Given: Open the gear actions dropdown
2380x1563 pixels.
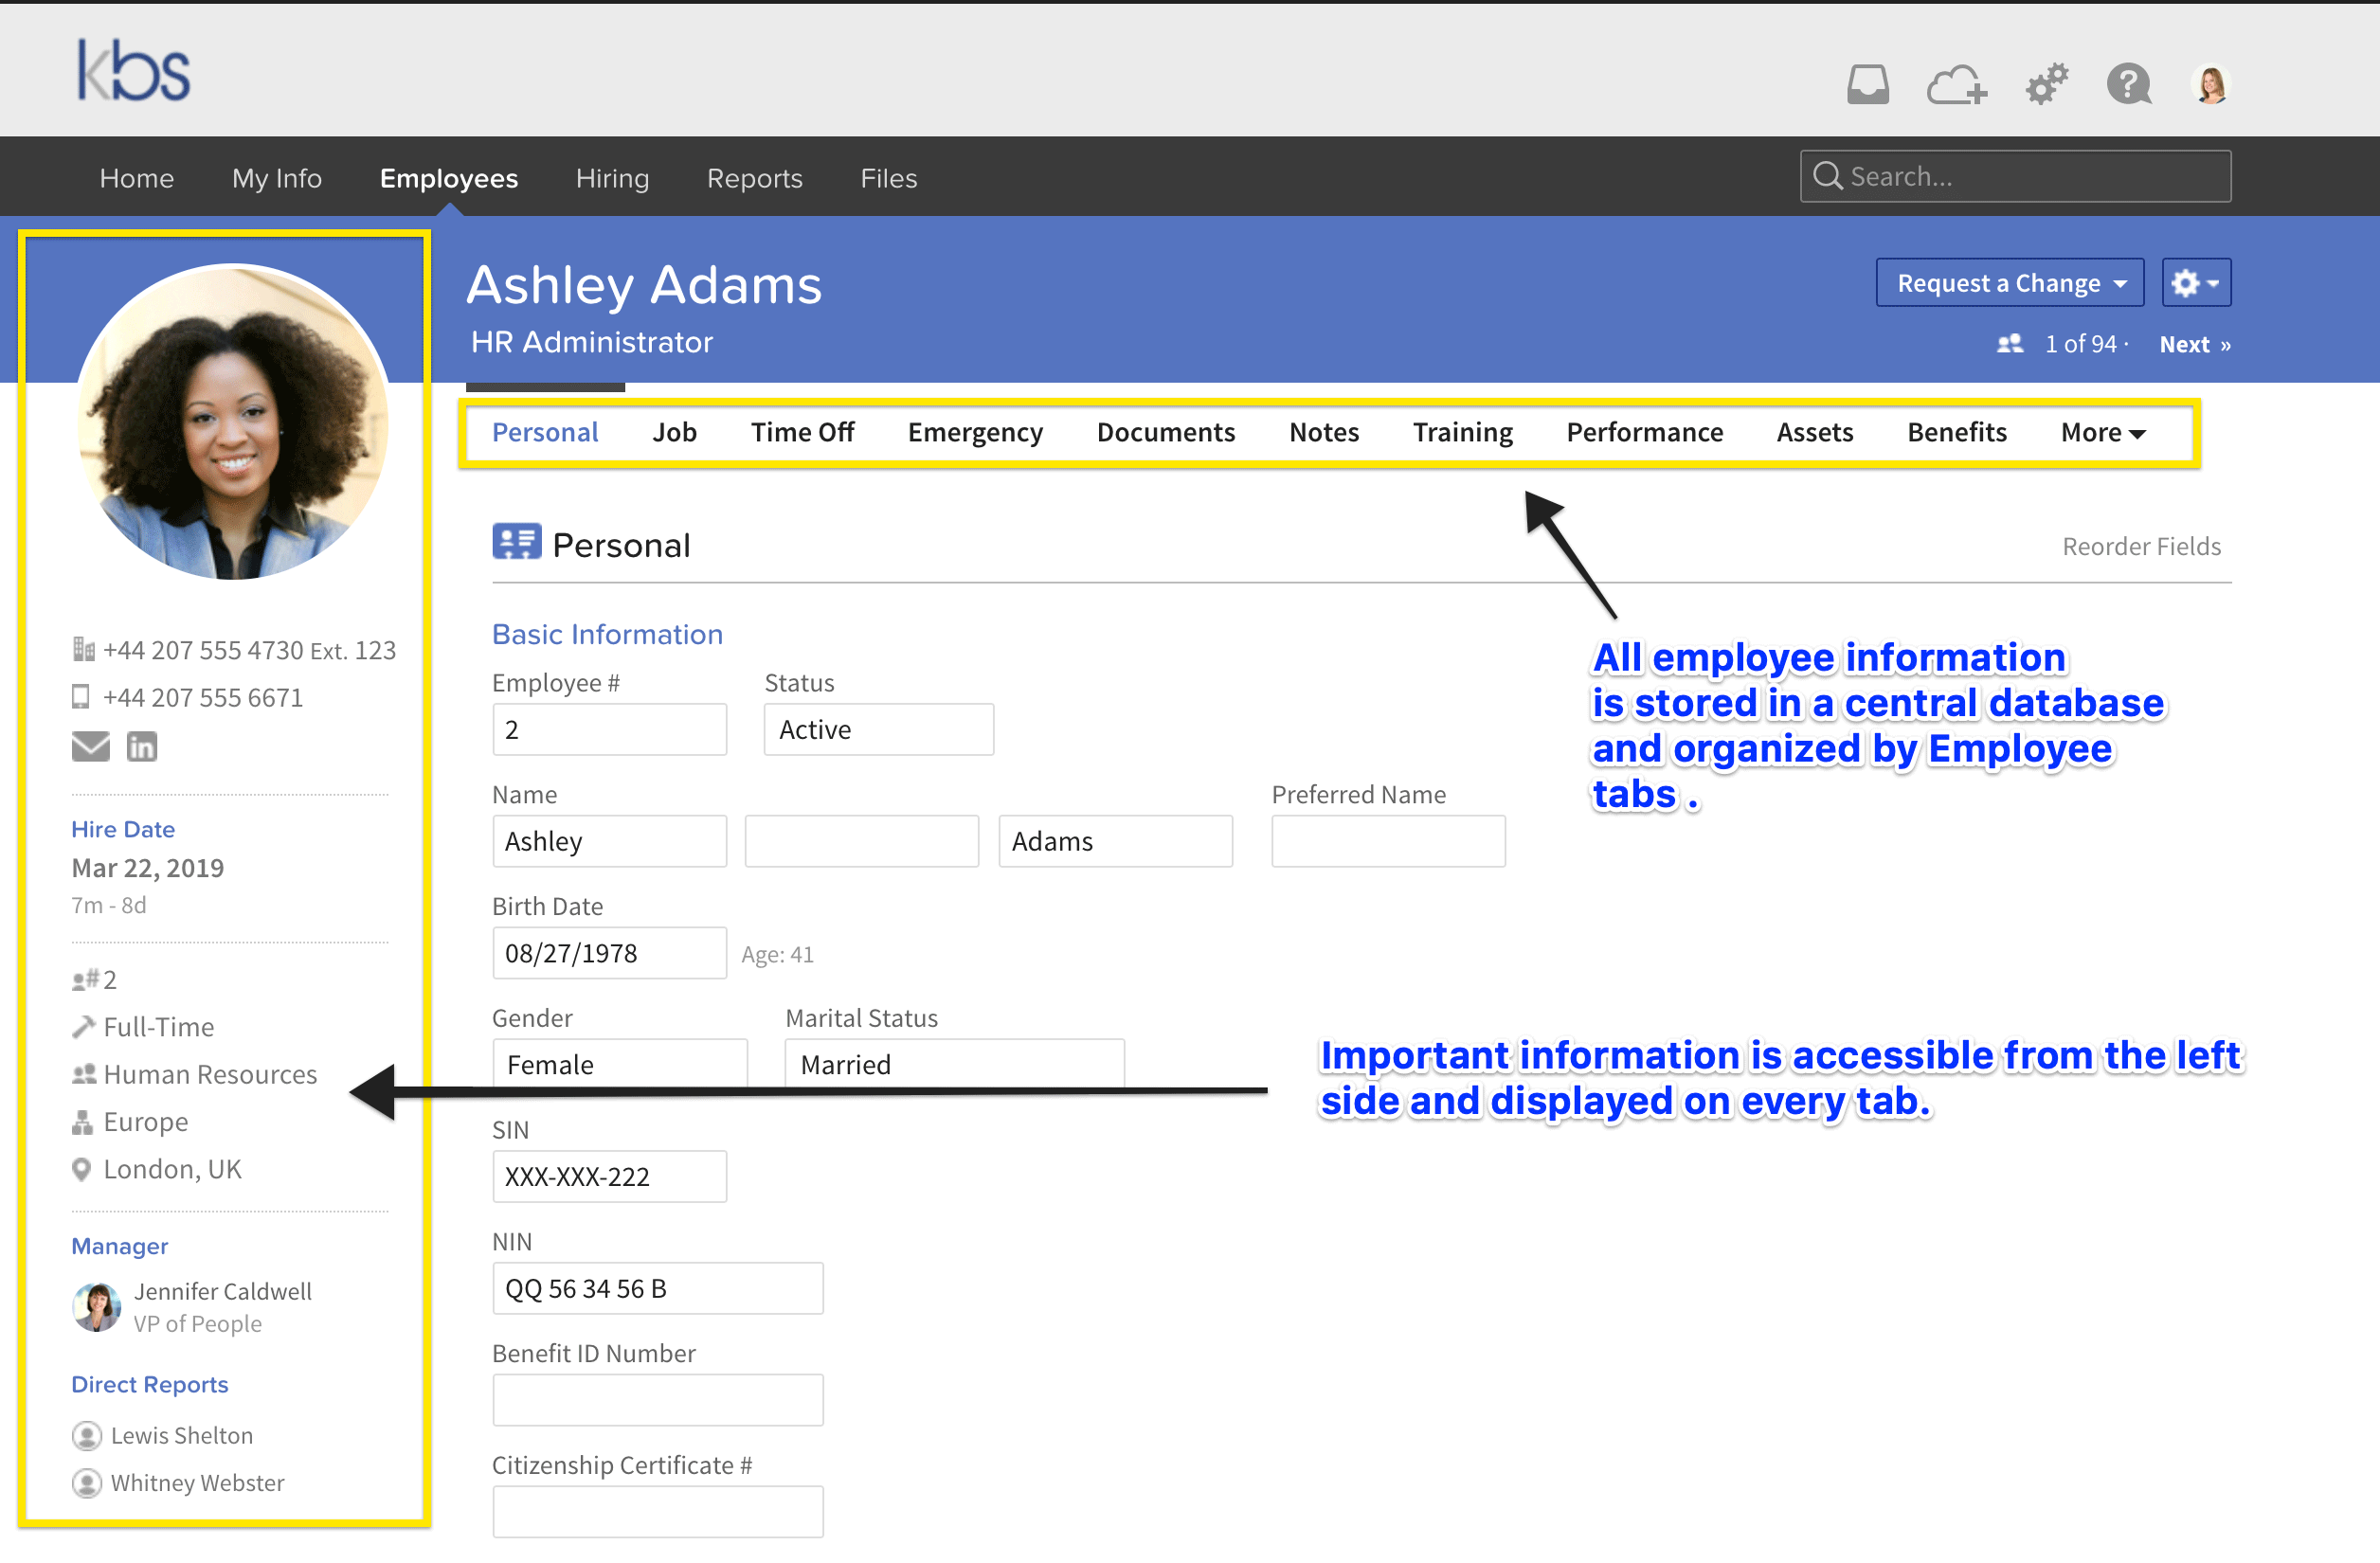Looking at the screenshot, I should coord(2195,283).
